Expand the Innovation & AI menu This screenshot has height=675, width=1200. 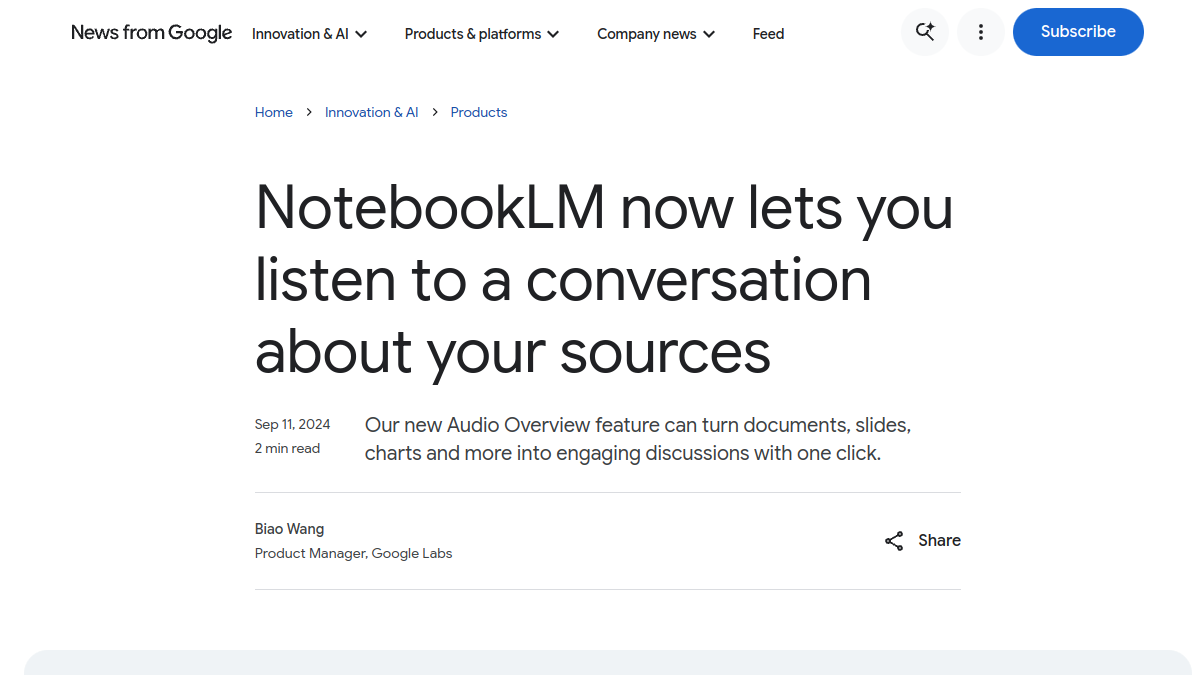(x=310, y=34)
